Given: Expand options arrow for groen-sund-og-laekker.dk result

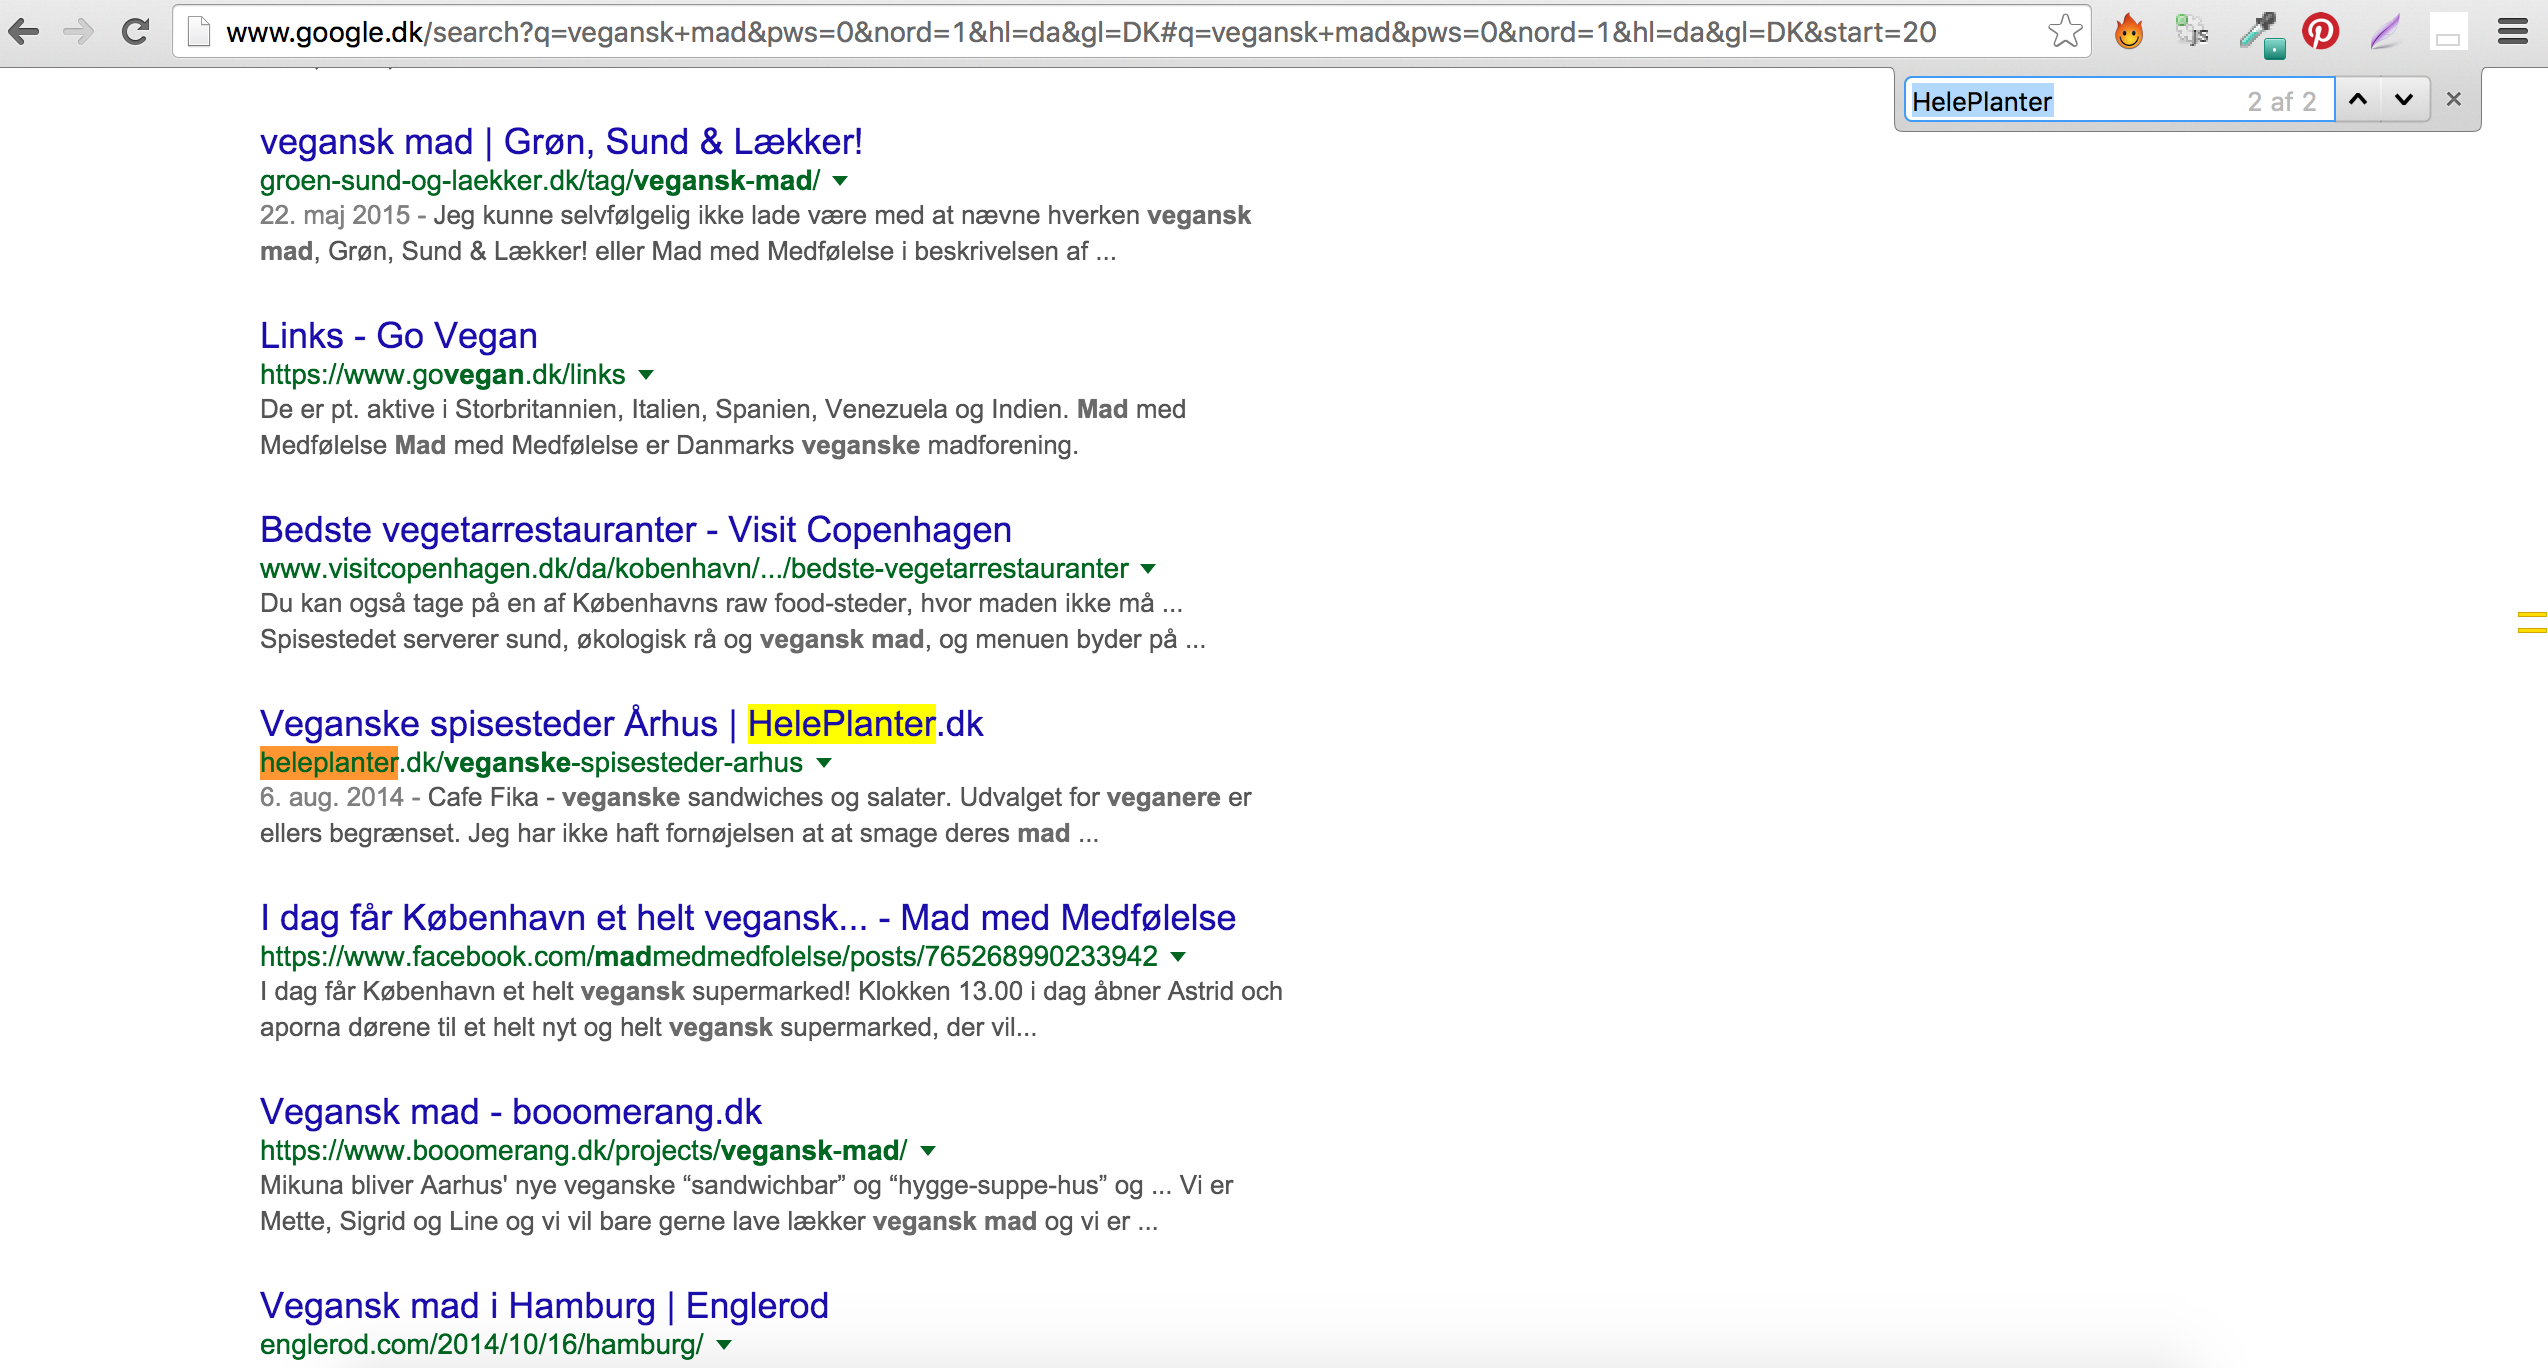Looking at the screenshot, I should (x=840, y=181).
